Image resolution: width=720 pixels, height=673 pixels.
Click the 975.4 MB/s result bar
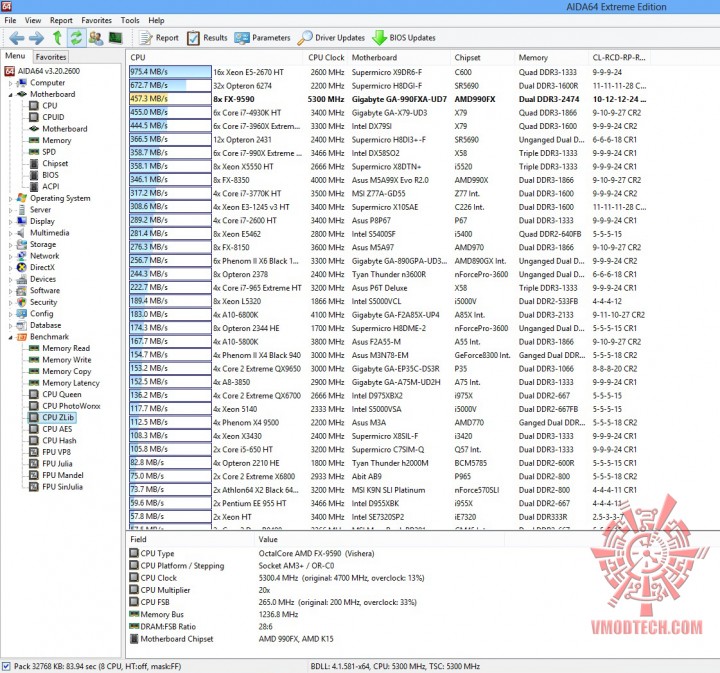click(170, 72)
